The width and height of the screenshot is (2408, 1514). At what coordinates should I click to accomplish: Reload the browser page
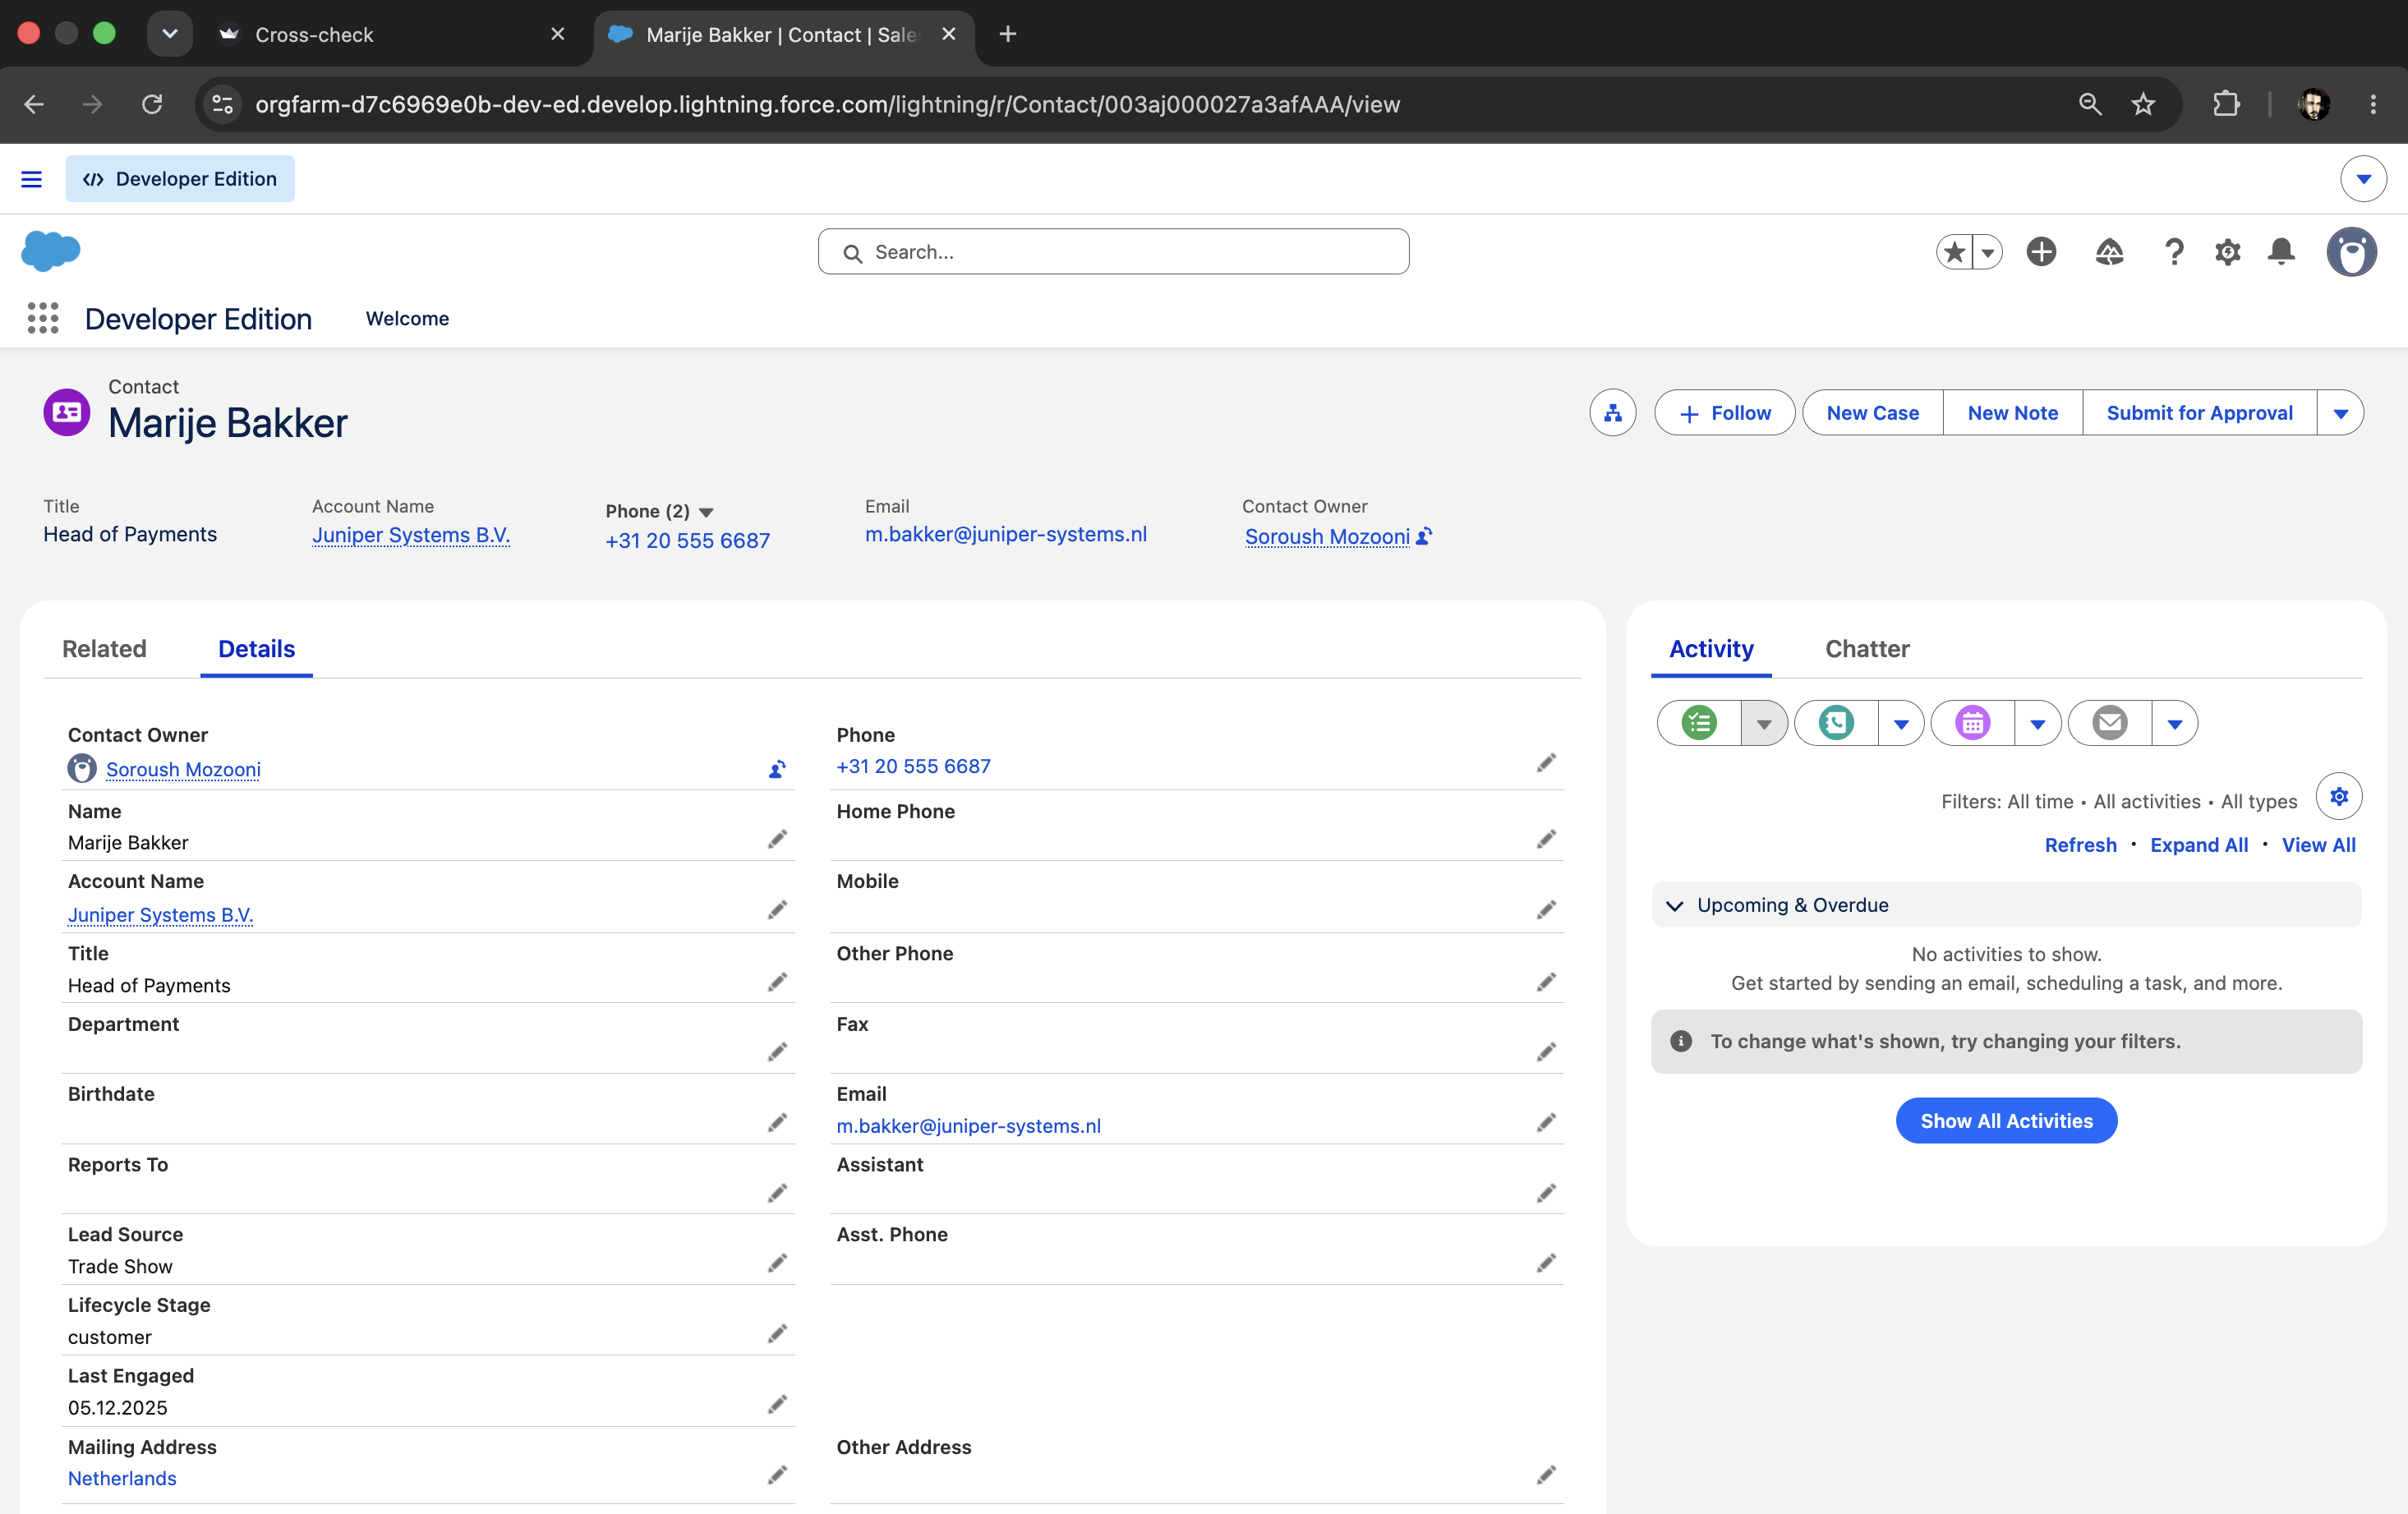[152, 104]
